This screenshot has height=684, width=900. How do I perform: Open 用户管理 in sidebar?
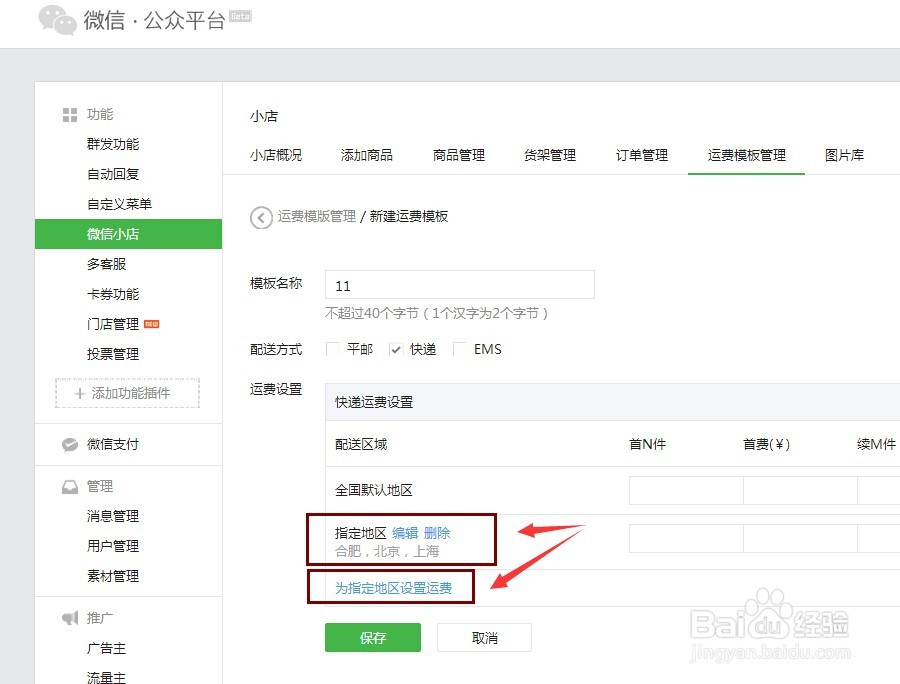click(x=113, y=546)
